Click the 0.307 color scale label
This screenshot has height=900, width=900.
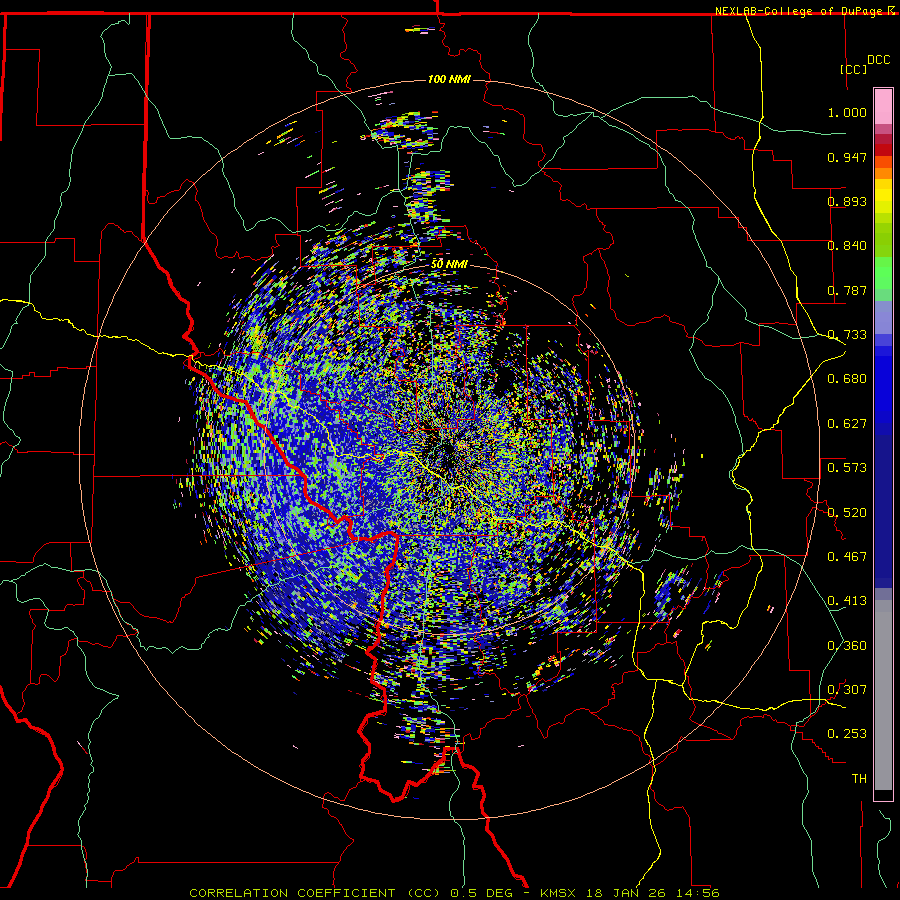point(847,690)
